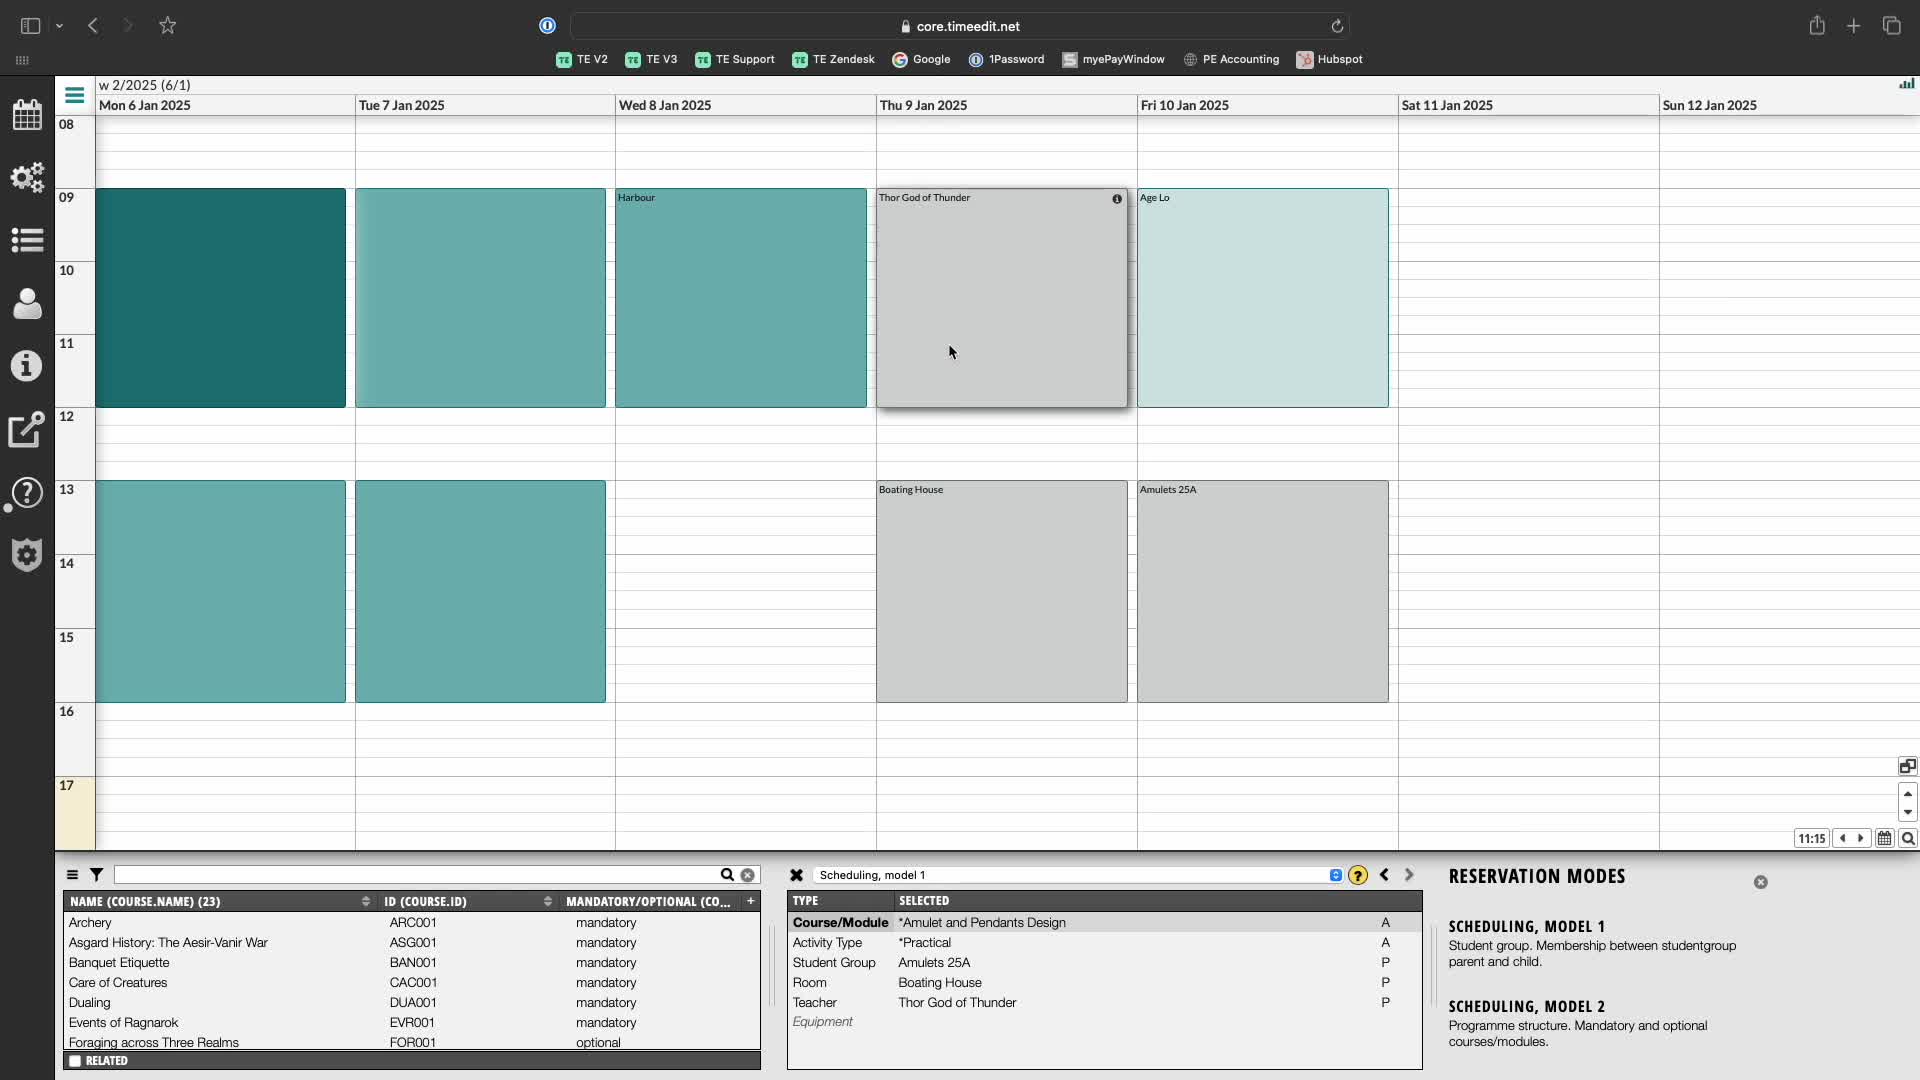The width and height of the screenshot is (1920, 1080).
Task: Click the dark teal Monday morning booking
Action: coord(220,297)
